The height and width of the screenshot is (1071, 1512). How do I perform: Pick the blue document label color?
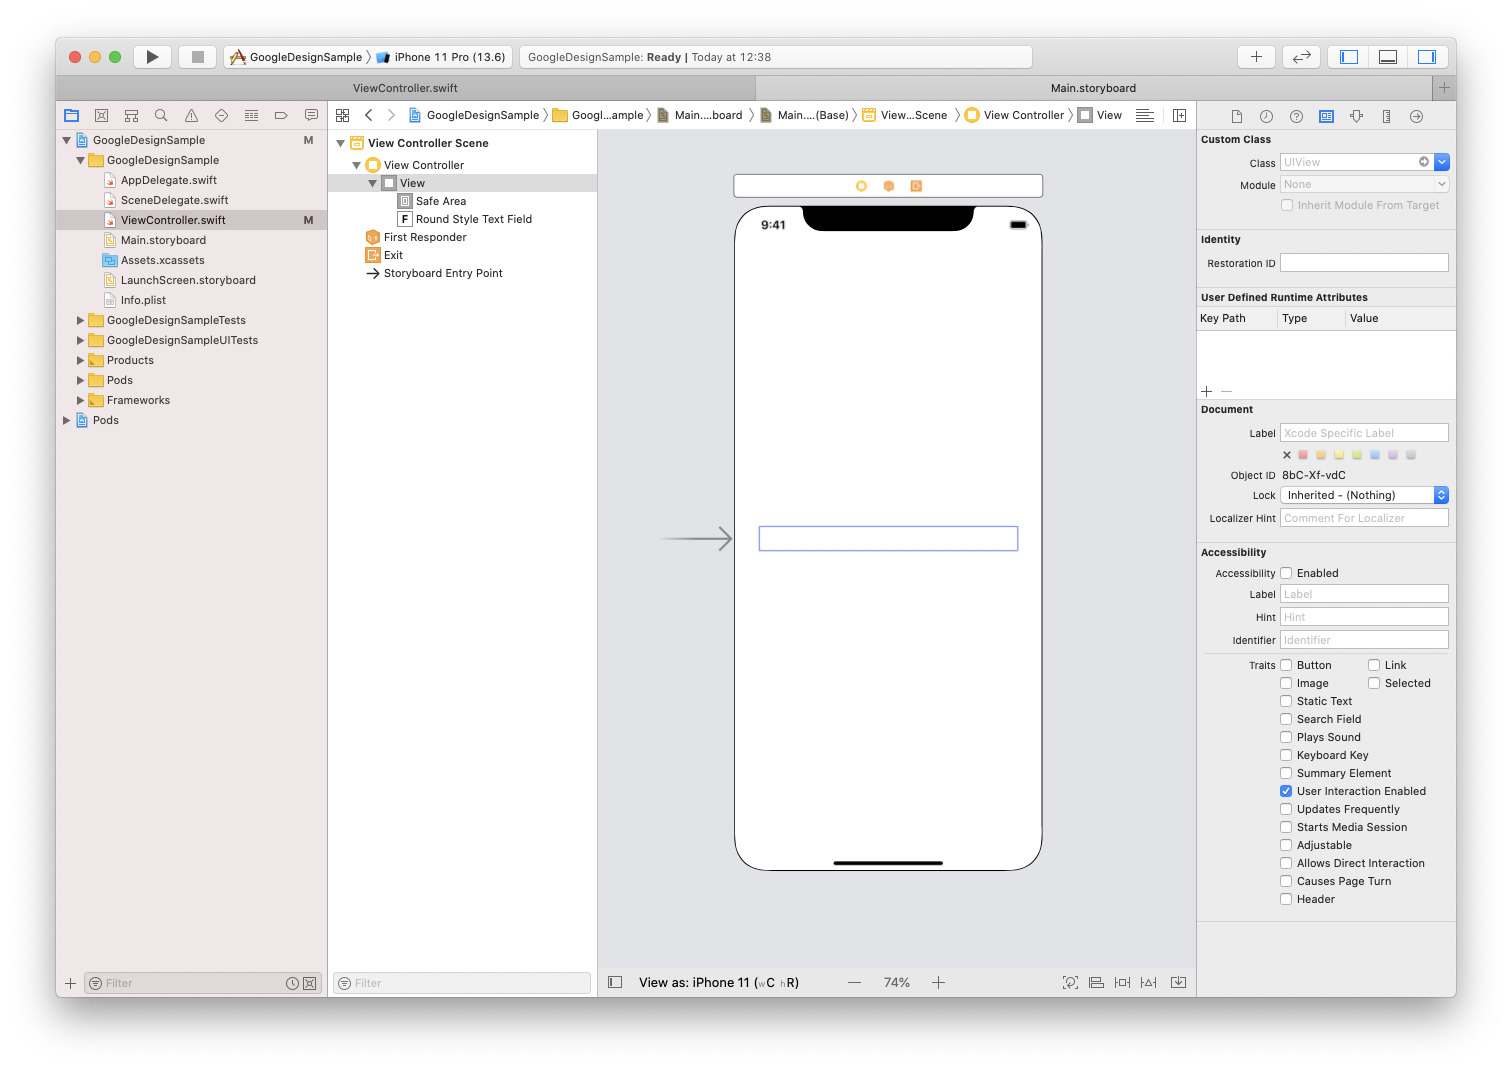point(1375,454)
